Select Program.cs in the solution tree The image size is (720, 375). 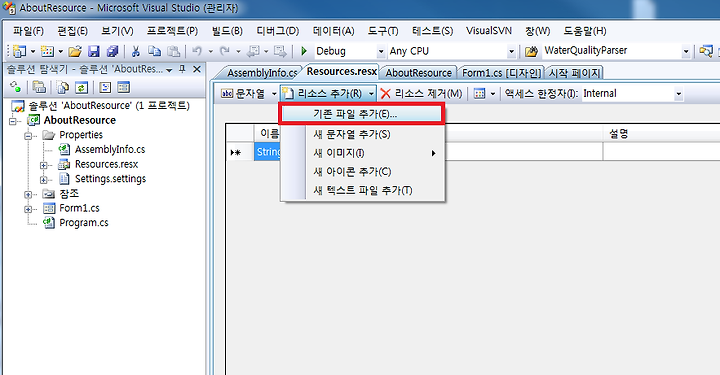pos(84,223)
